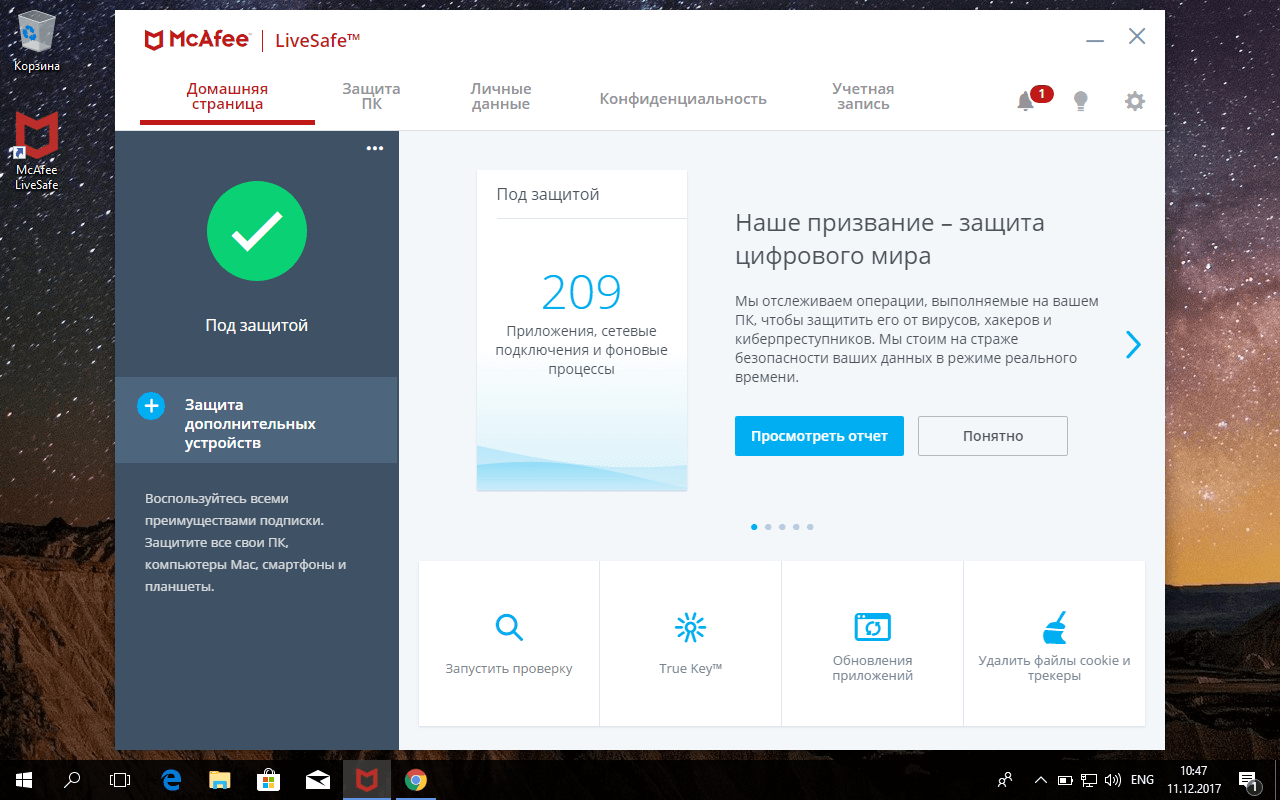This screenshot has height=800, width=1280.
Task: Select the Учетная запись tab
Action: coord(863,97)
